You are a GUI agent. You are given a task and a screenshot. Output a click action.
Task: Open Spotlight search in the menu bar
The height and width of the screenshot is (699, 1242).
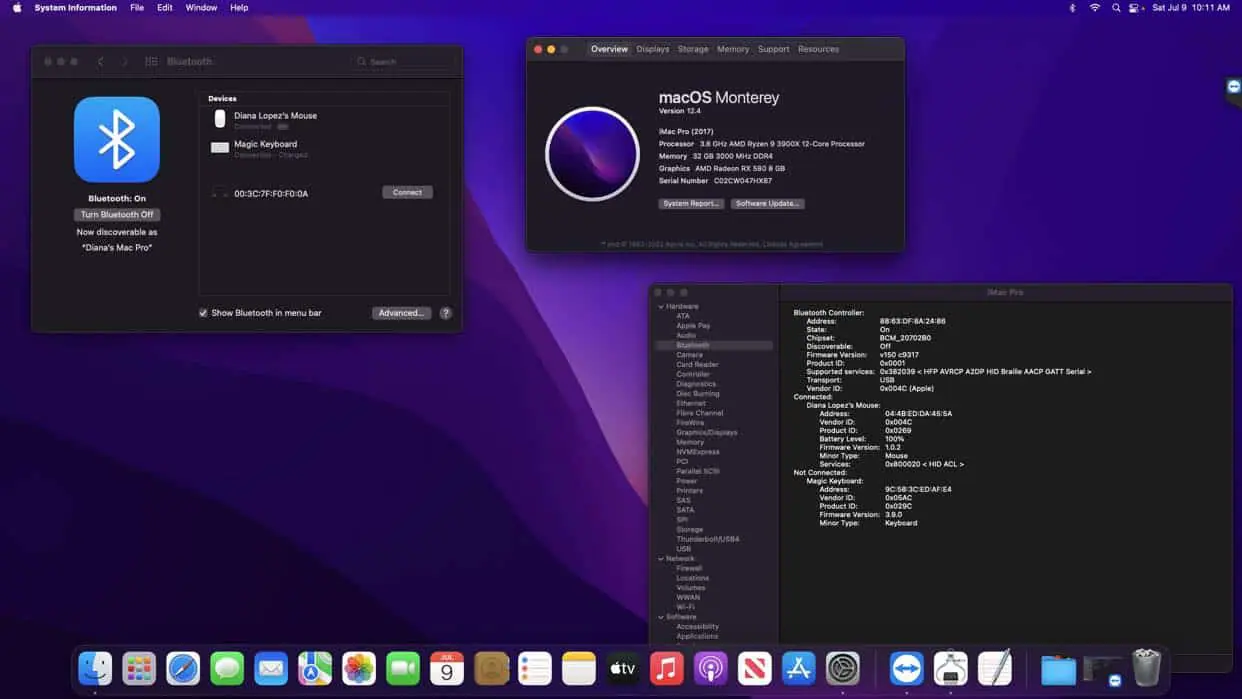click(x=1116, y=8)
